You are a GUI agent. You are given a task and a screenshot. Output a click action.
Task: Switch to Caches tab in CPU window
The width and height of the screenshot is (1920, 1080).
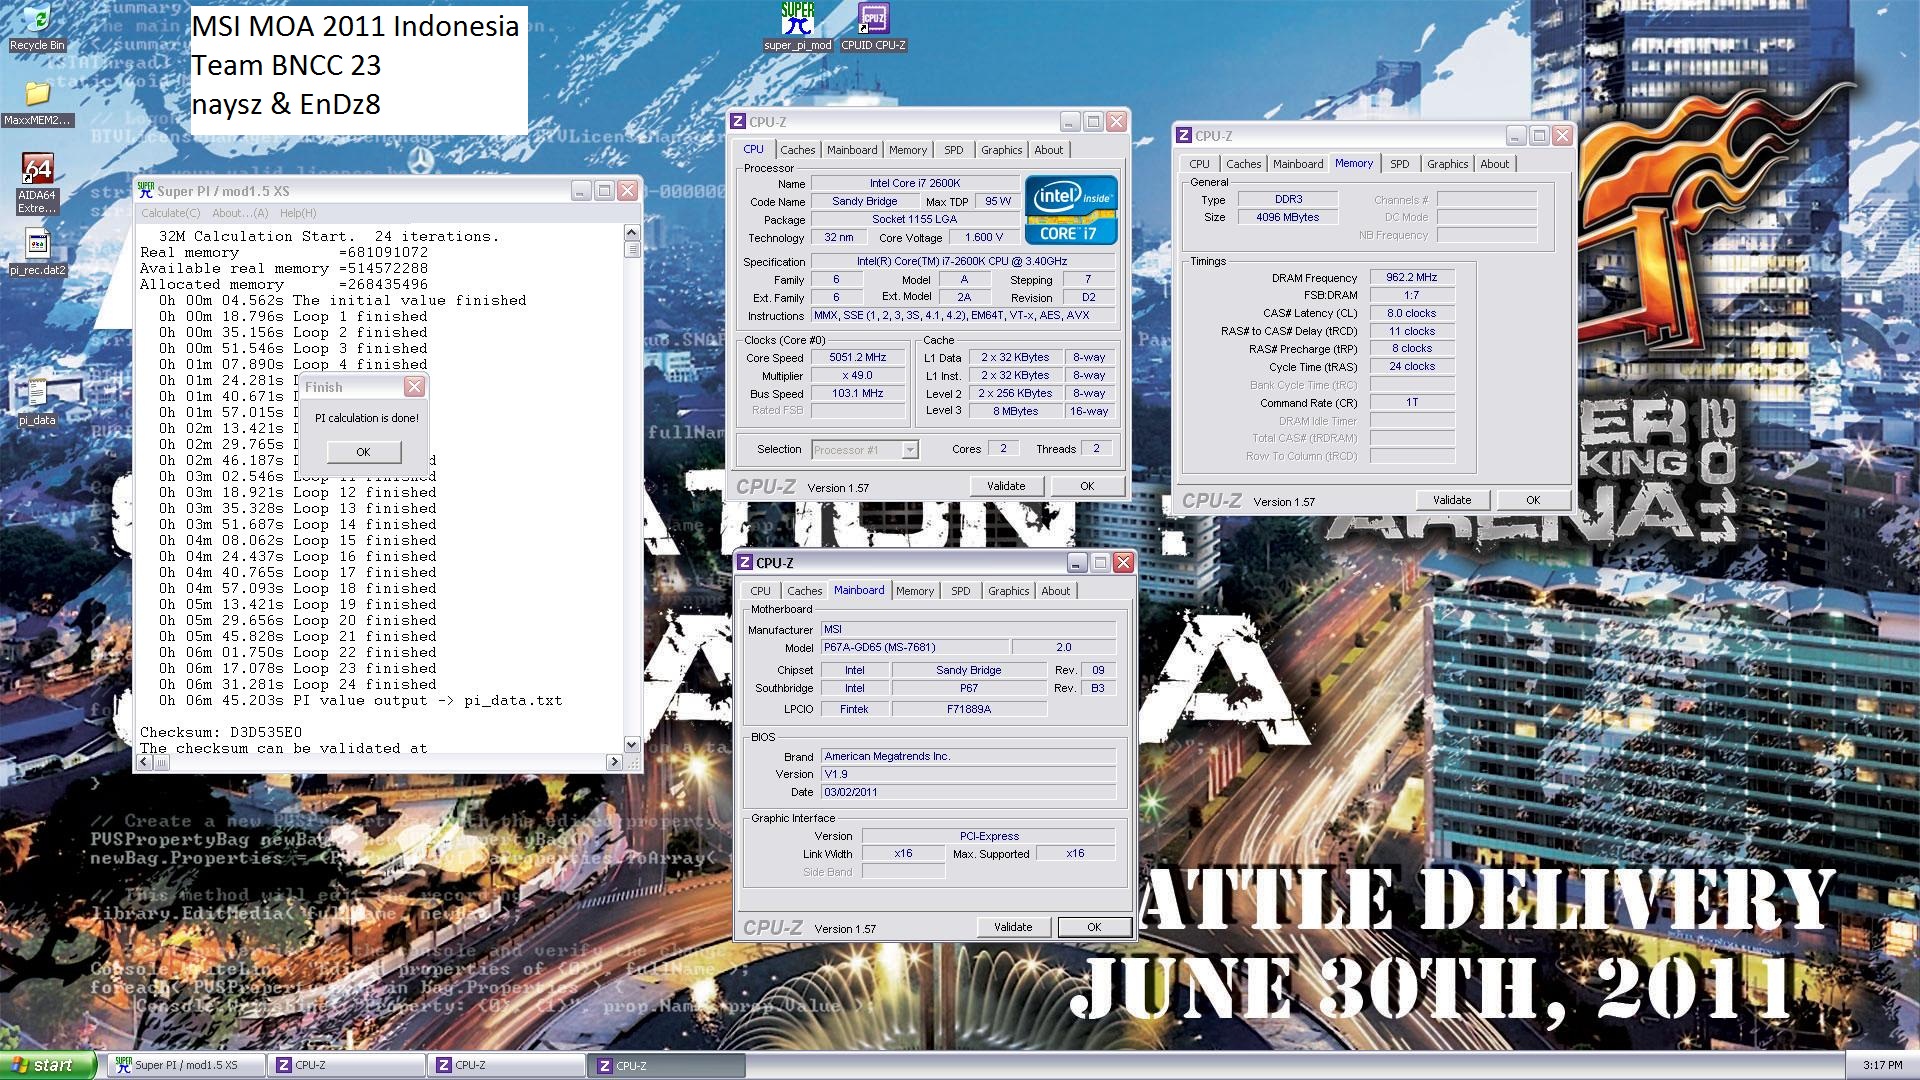797,150
